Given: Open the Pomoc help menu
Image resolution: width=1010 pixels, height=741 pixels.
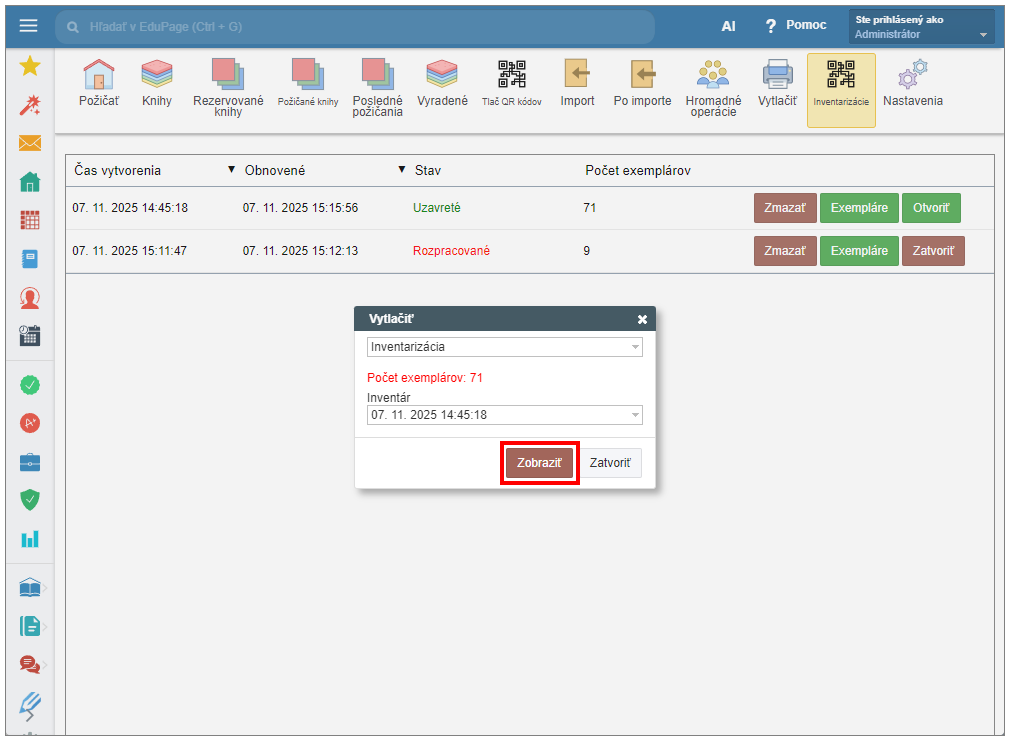Looking at the screenshot, I should coord(795,26).
